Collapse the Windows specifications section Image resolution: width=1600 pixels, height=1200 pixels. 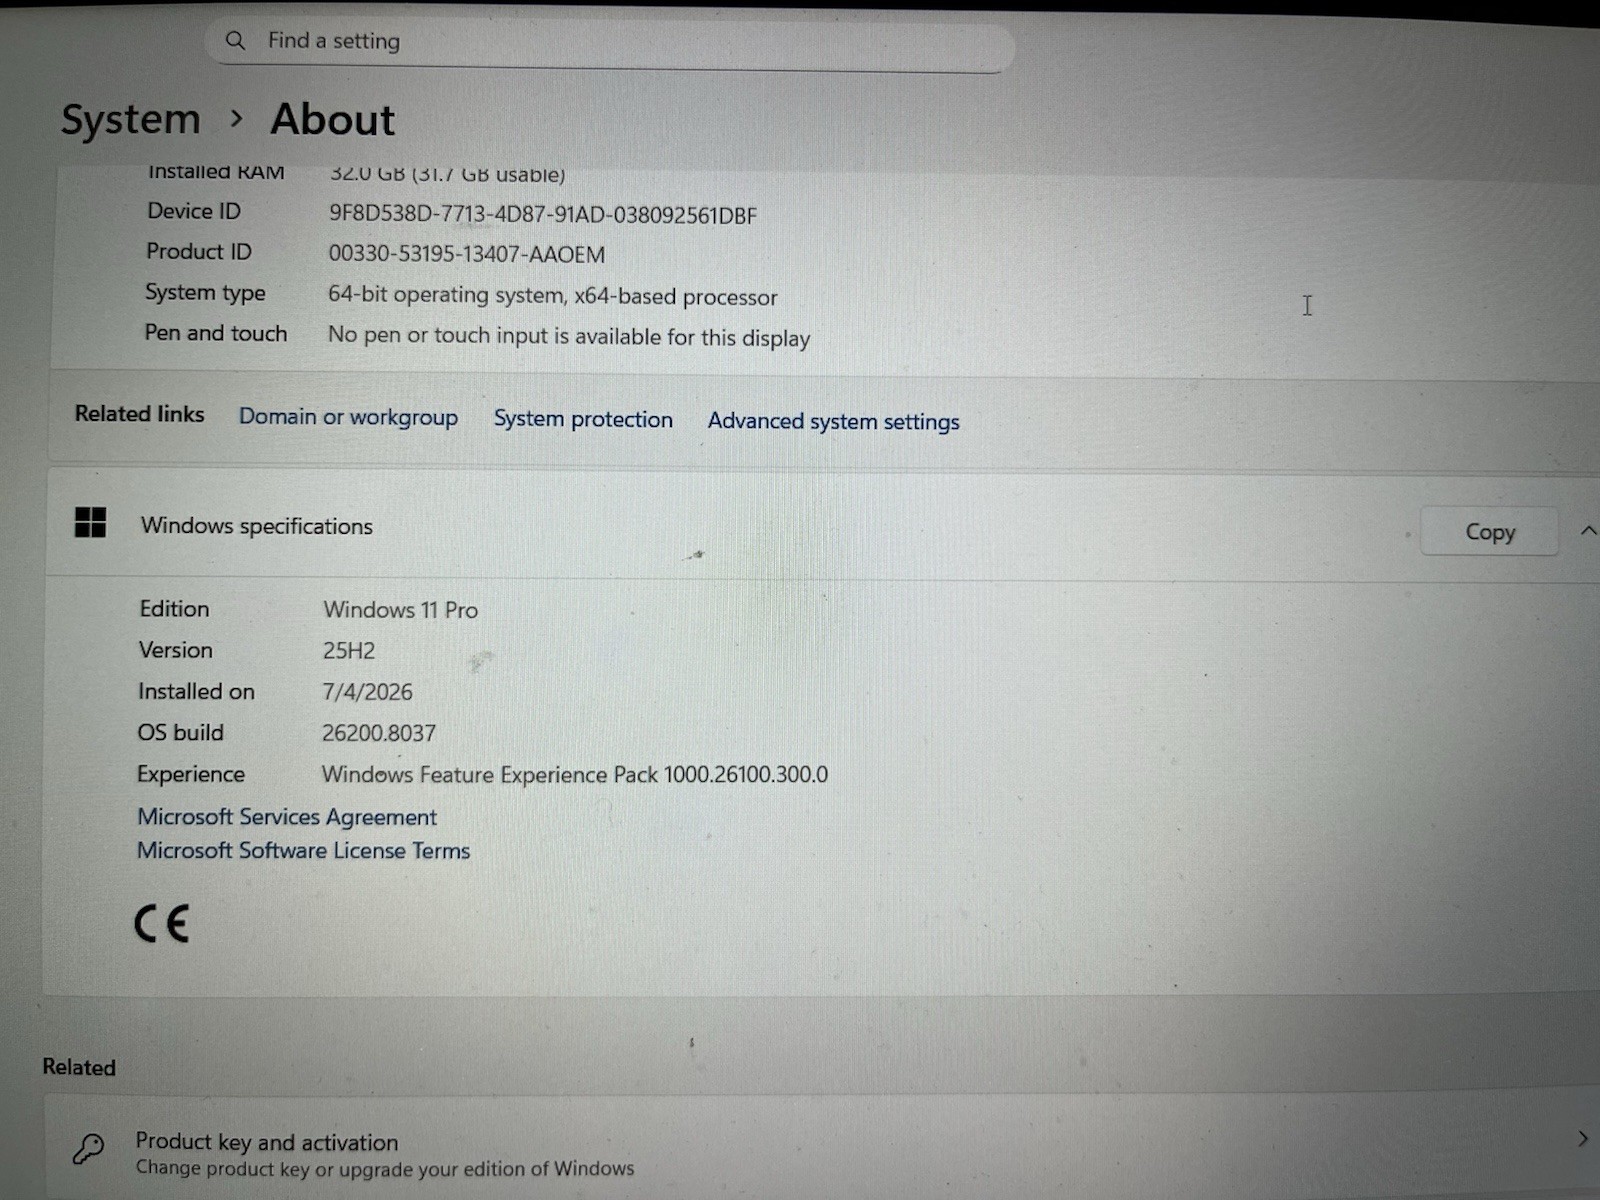coord(1588,531)
